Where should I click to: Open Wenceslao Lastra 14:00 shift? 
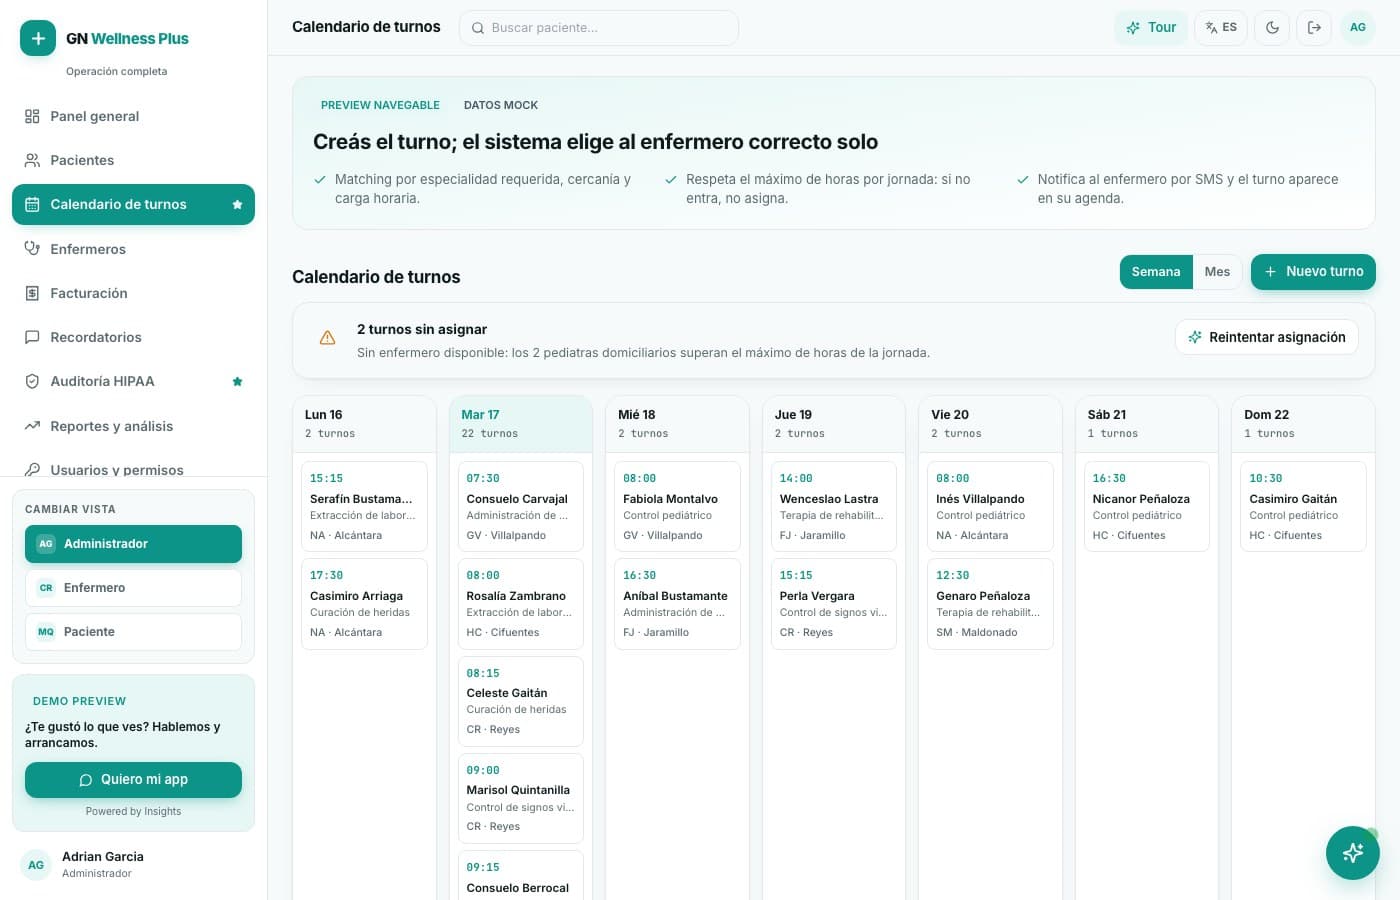pyautogui.click(x=834, y=507)
